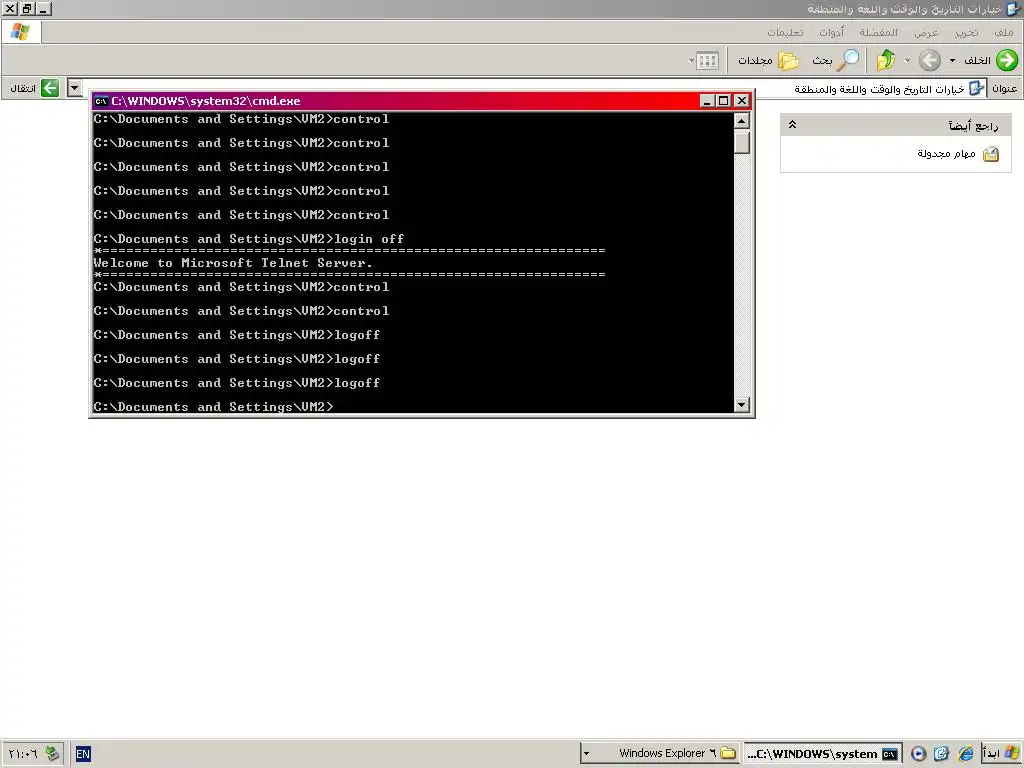The width and height of the screenshot is (1024, 768).
Task: Click the address bar control panel icon
Action: tap(976, 88)
